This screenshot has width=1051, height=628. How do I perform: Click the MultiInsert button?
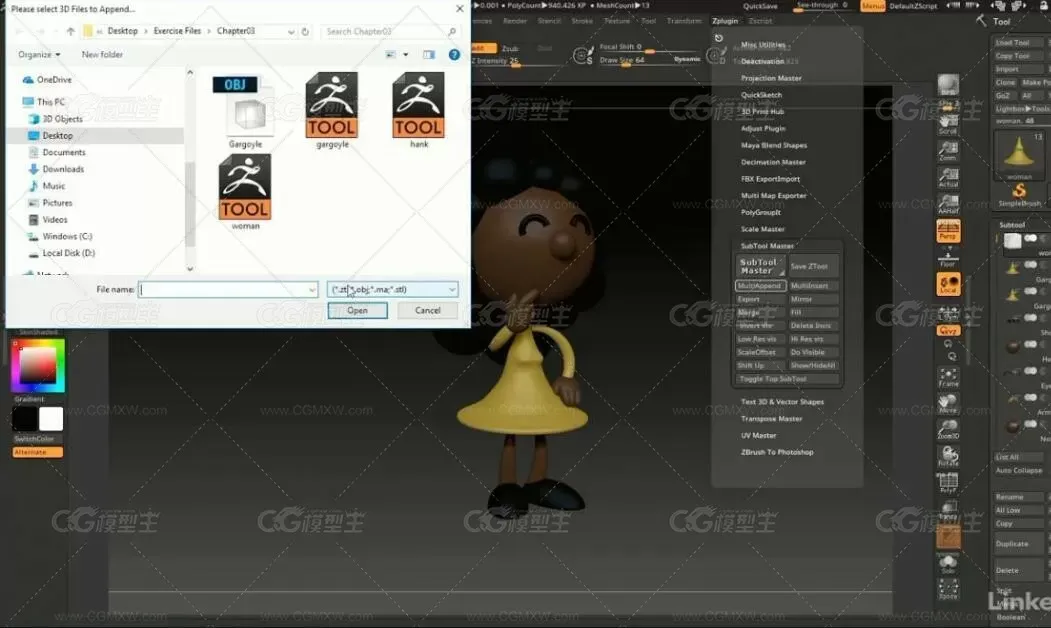pos(813,286)
